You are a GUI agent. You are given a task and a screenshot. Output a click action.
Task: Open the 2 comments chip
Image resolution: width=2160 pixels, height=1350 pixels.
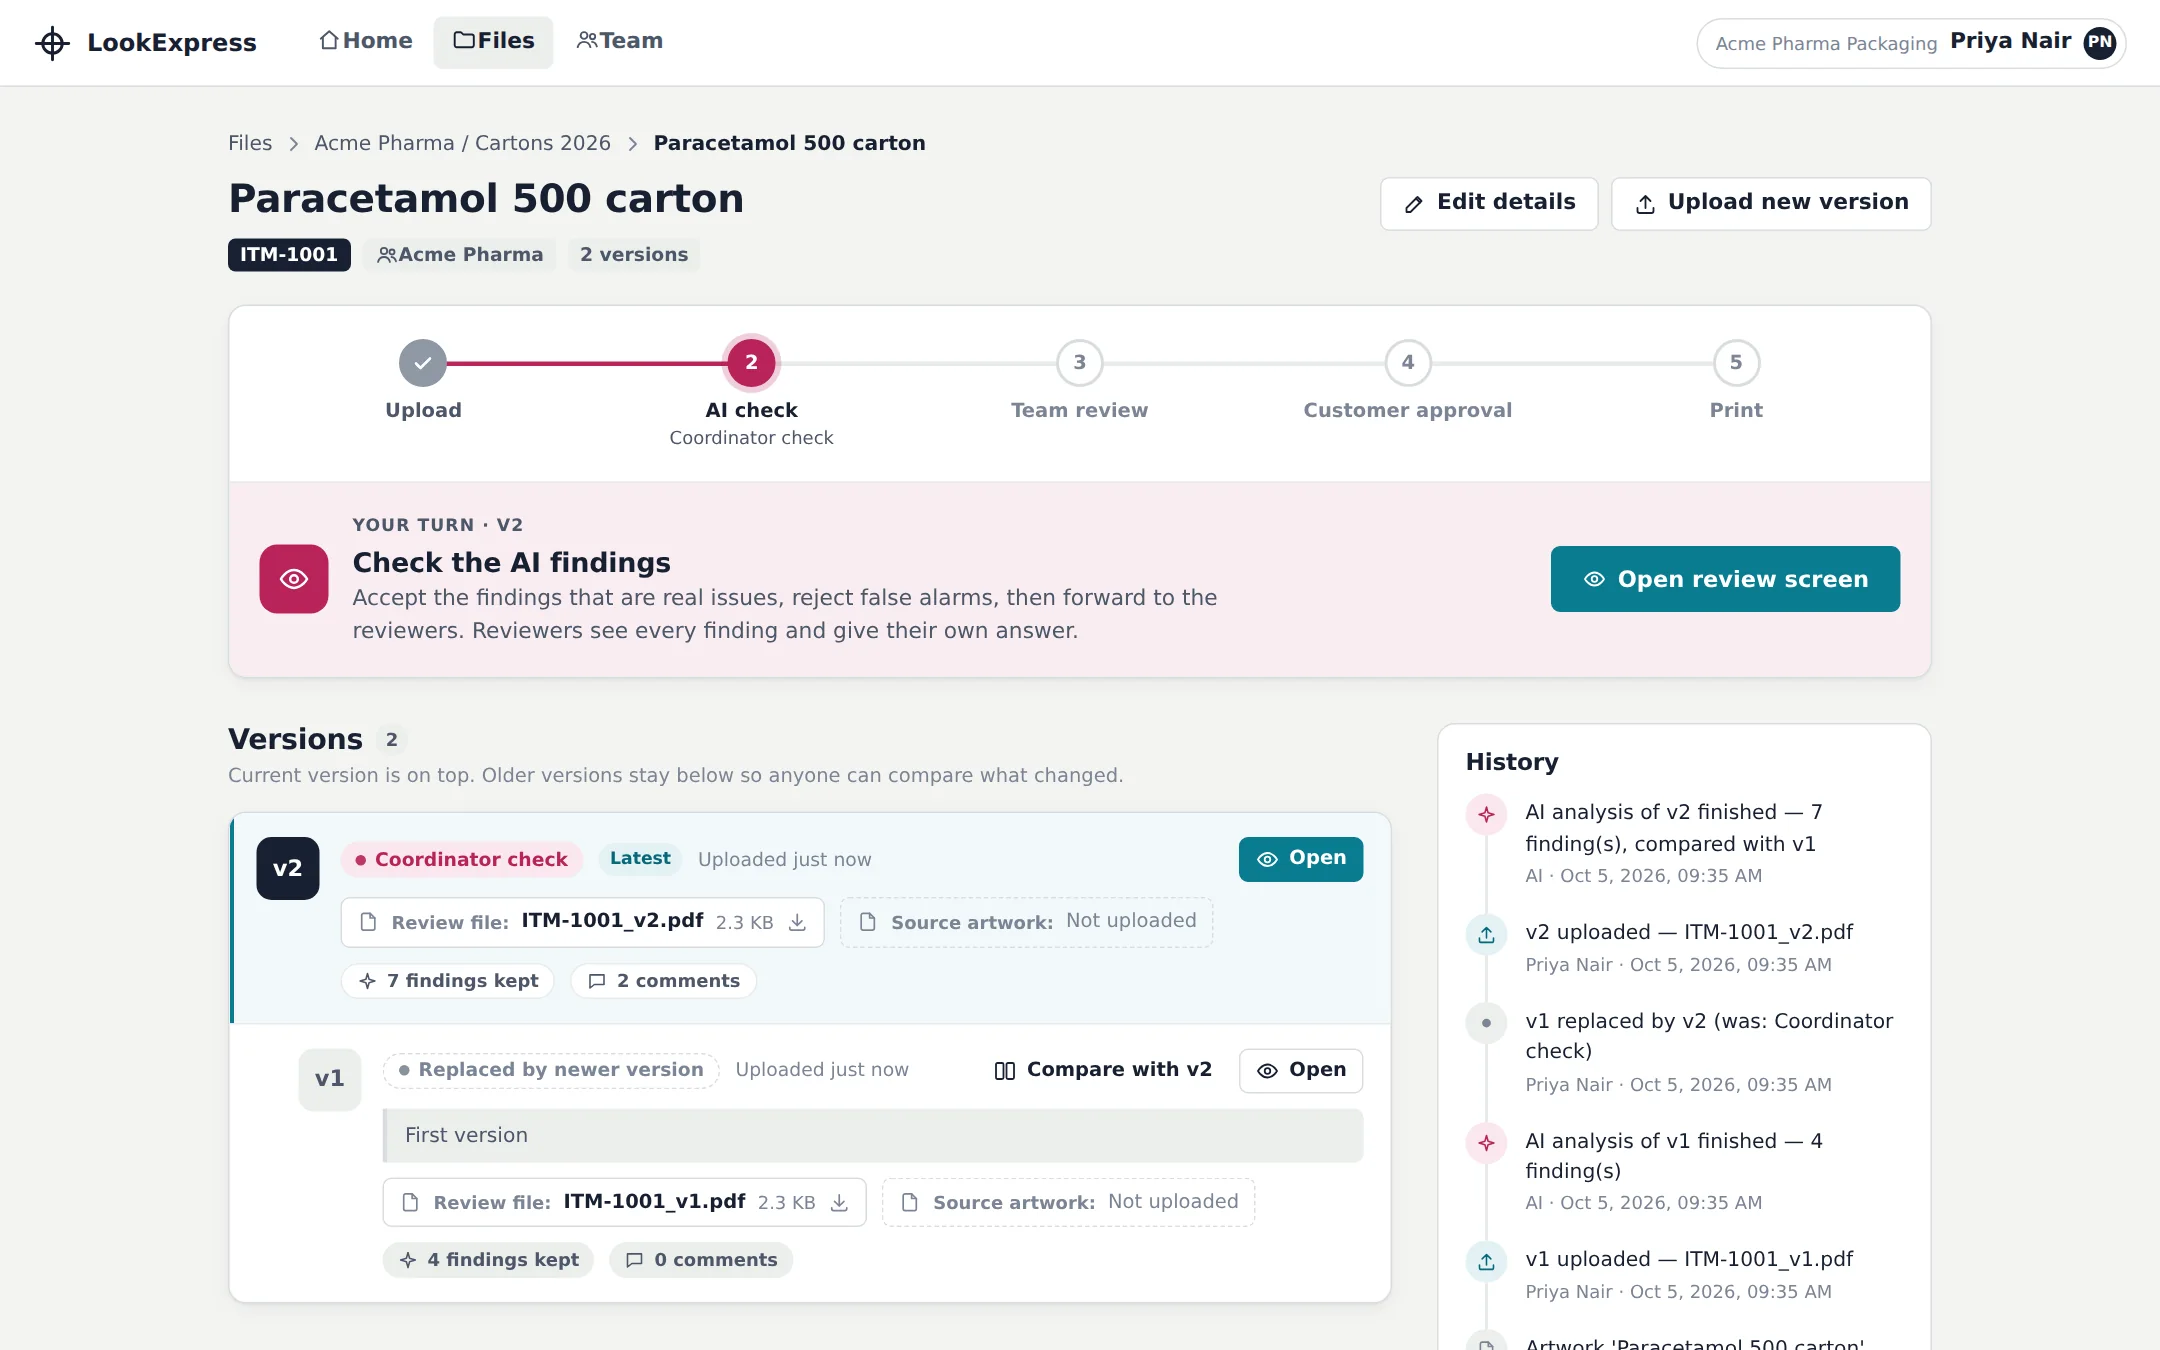pos(664,981)
